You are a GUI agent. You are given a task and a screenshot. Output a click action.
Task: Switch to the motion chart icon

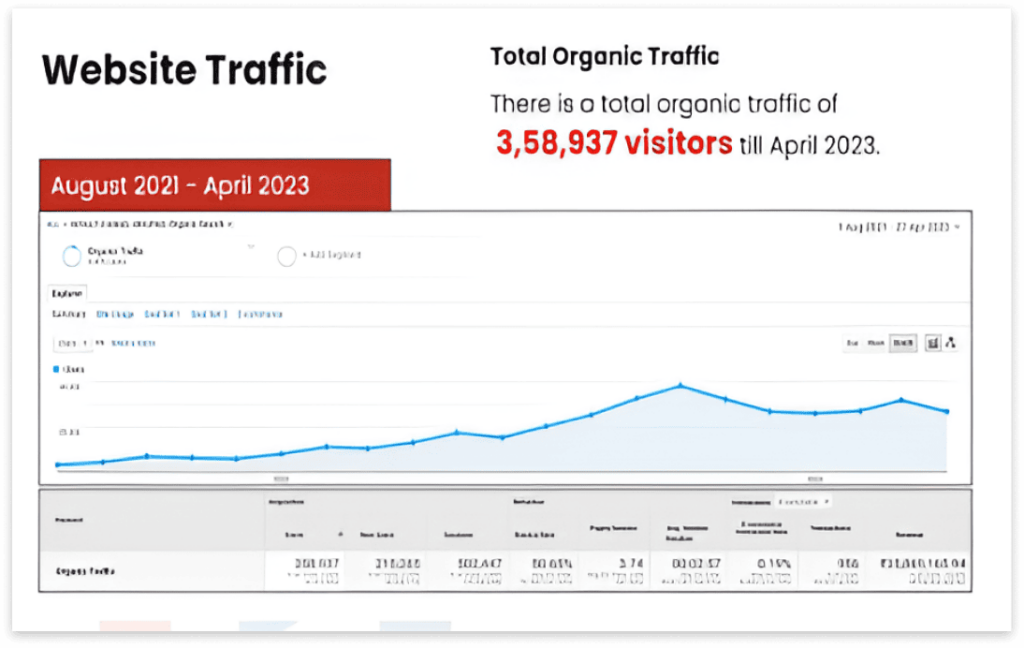(951, 343)
